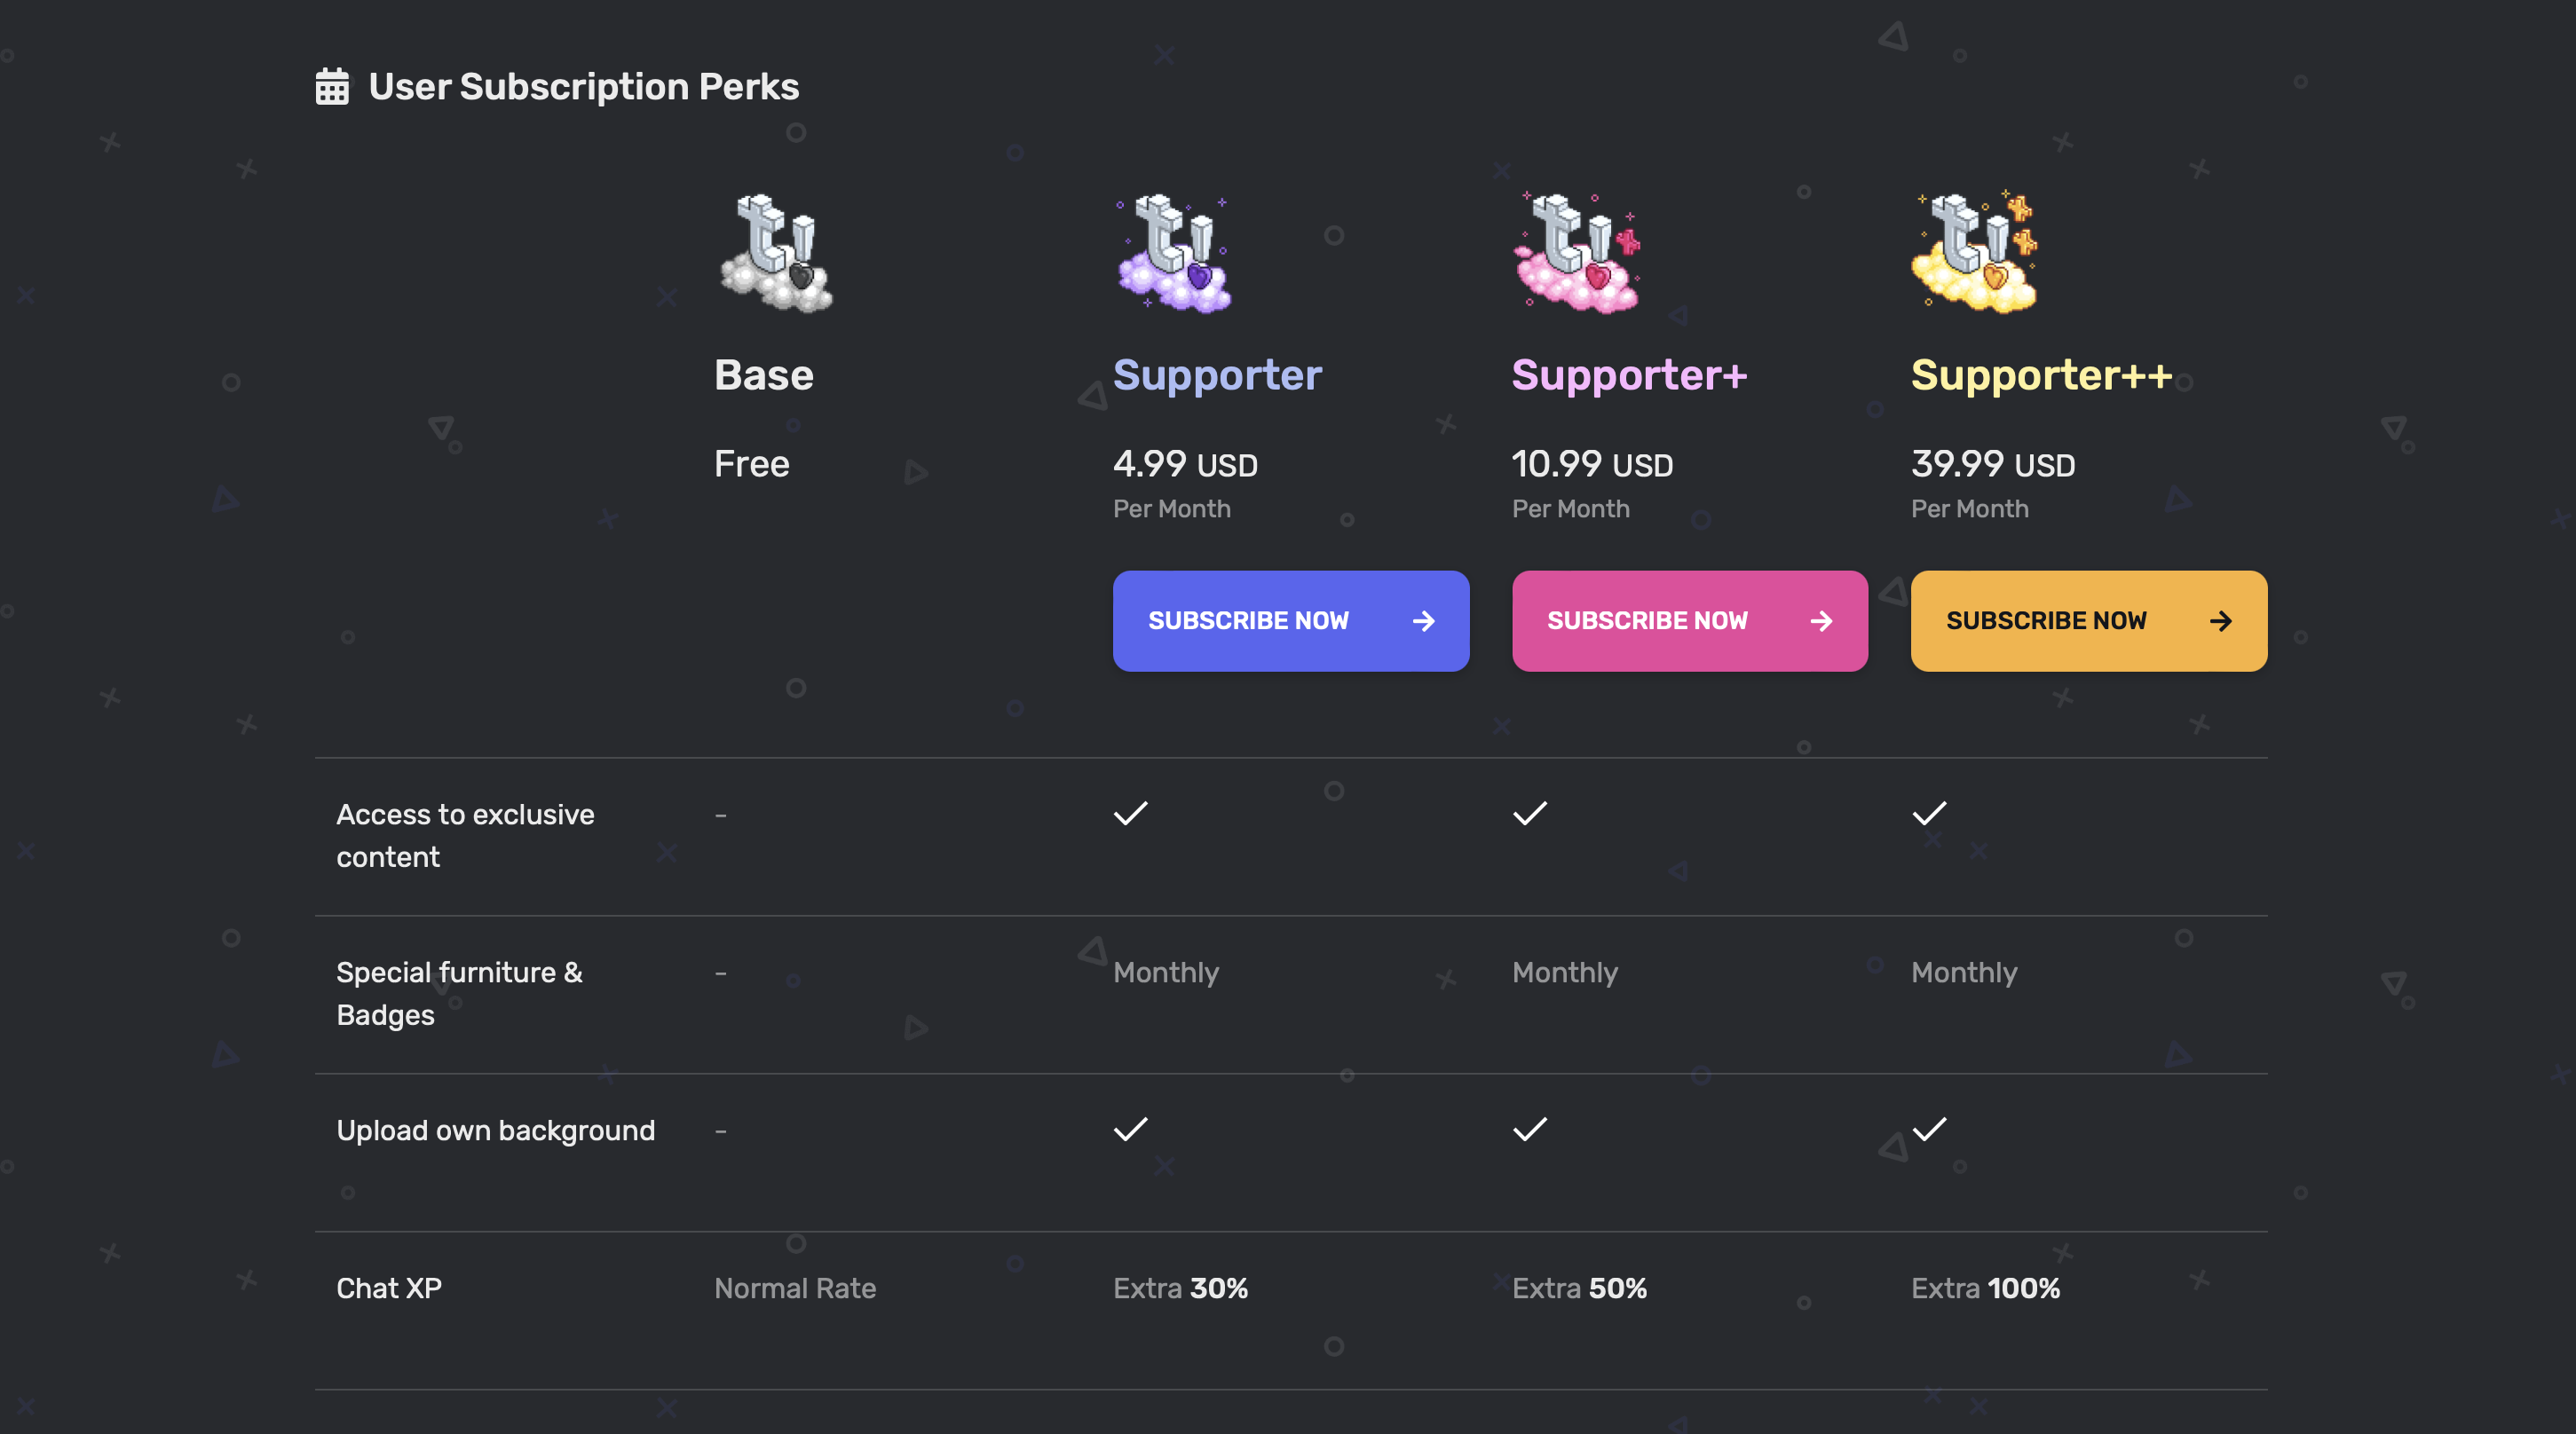Select the Supporter++ column header
Viewport: 2576px width, 1434px height.
(2041, 375)
